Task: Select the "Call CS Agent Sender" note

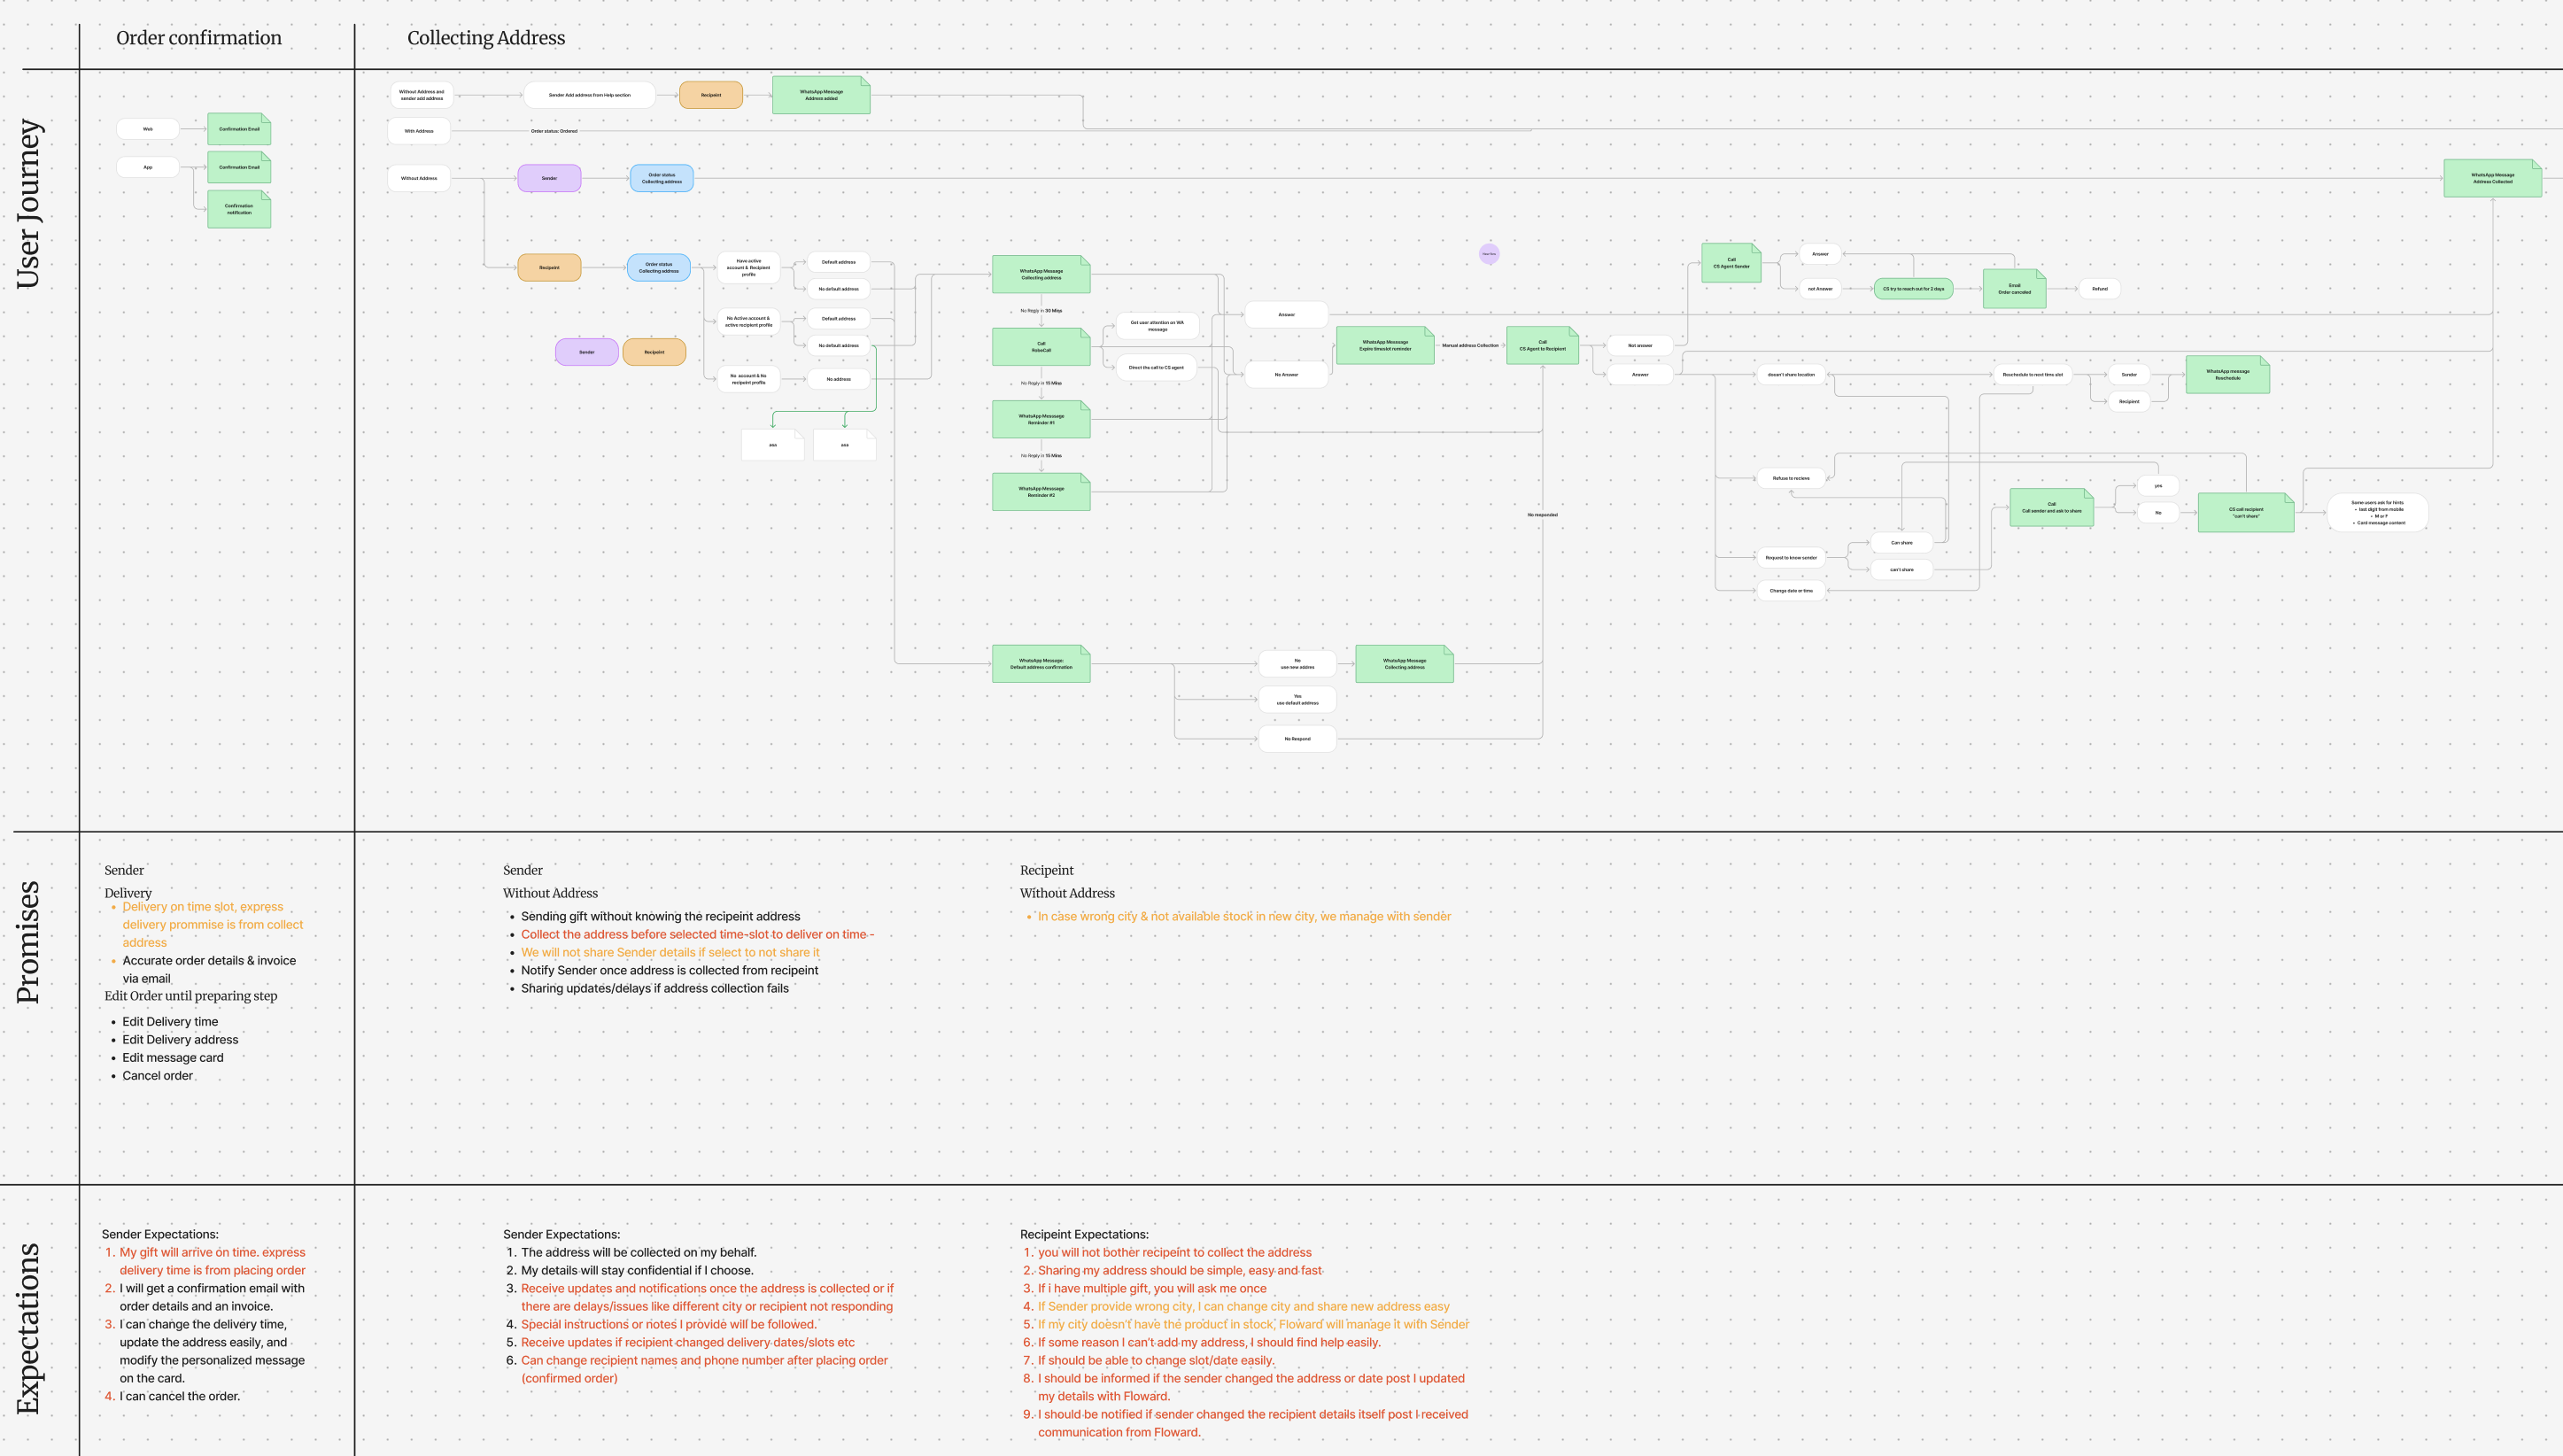Action: 1731,263
